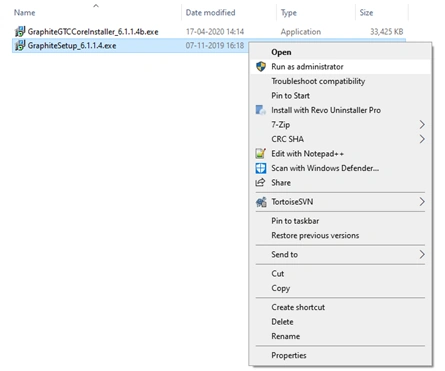This screenshot has height=371, width=445.
Task: Choose Copy from the context menu
Action: click(340, 288)
